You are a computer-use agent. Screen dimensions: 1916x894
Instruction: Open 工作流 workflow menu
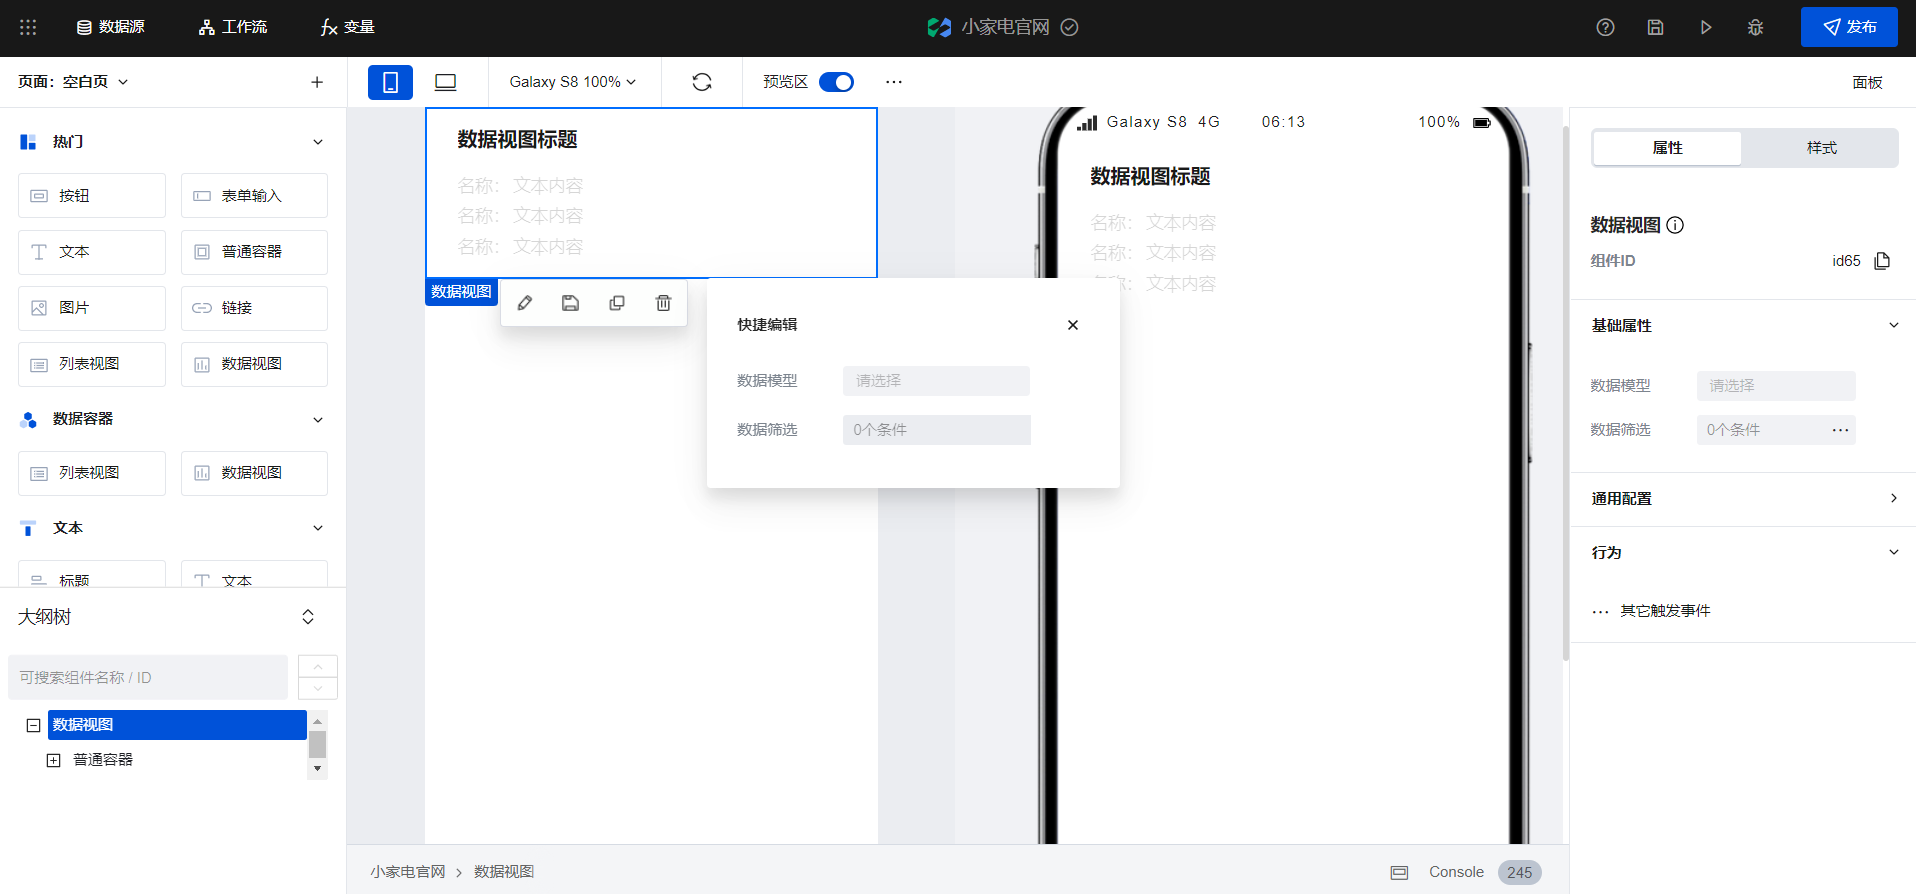click(x=233, y=27)
